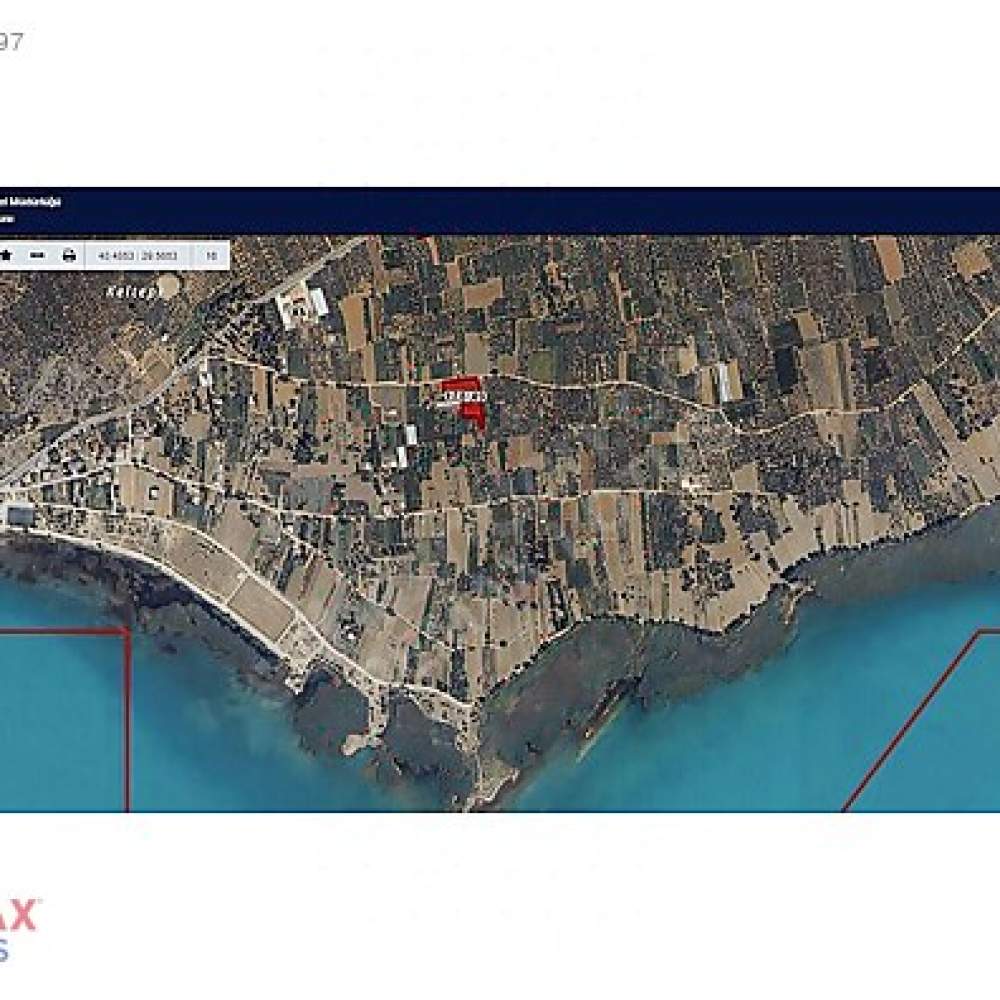Viewport: 1000px width, 1000px height.
Task: Click the white greenhouse roof below red parcel
Action: point(411,435)
